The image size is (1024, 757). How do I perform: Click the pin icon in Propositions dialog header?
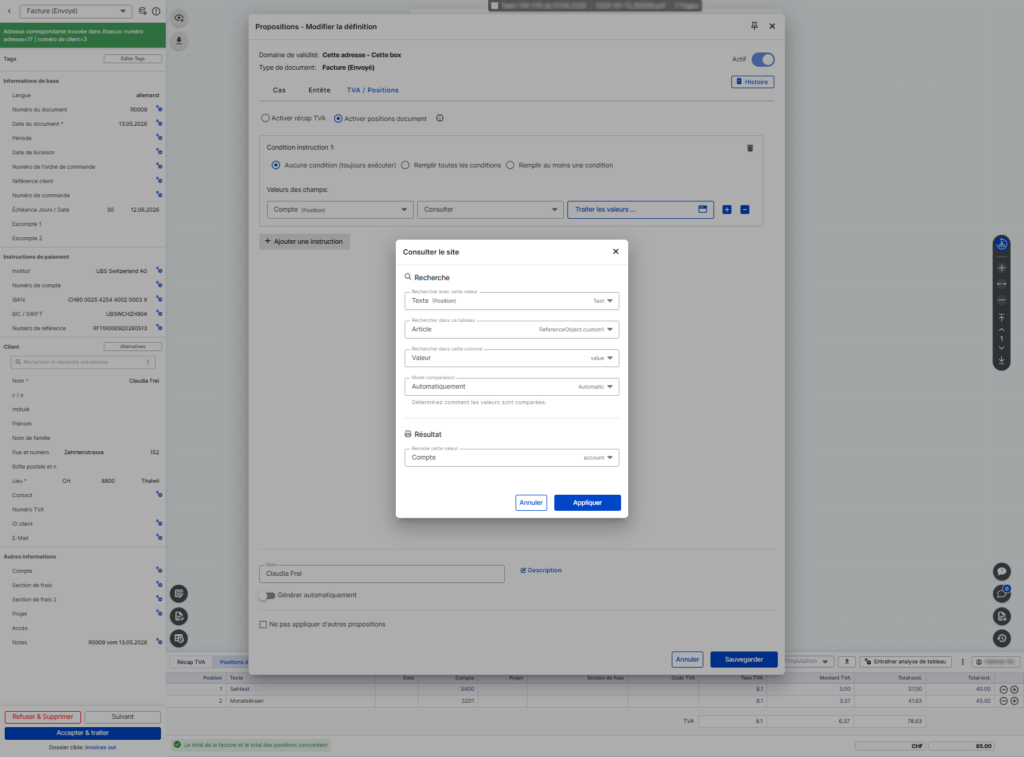coord(754,26)
